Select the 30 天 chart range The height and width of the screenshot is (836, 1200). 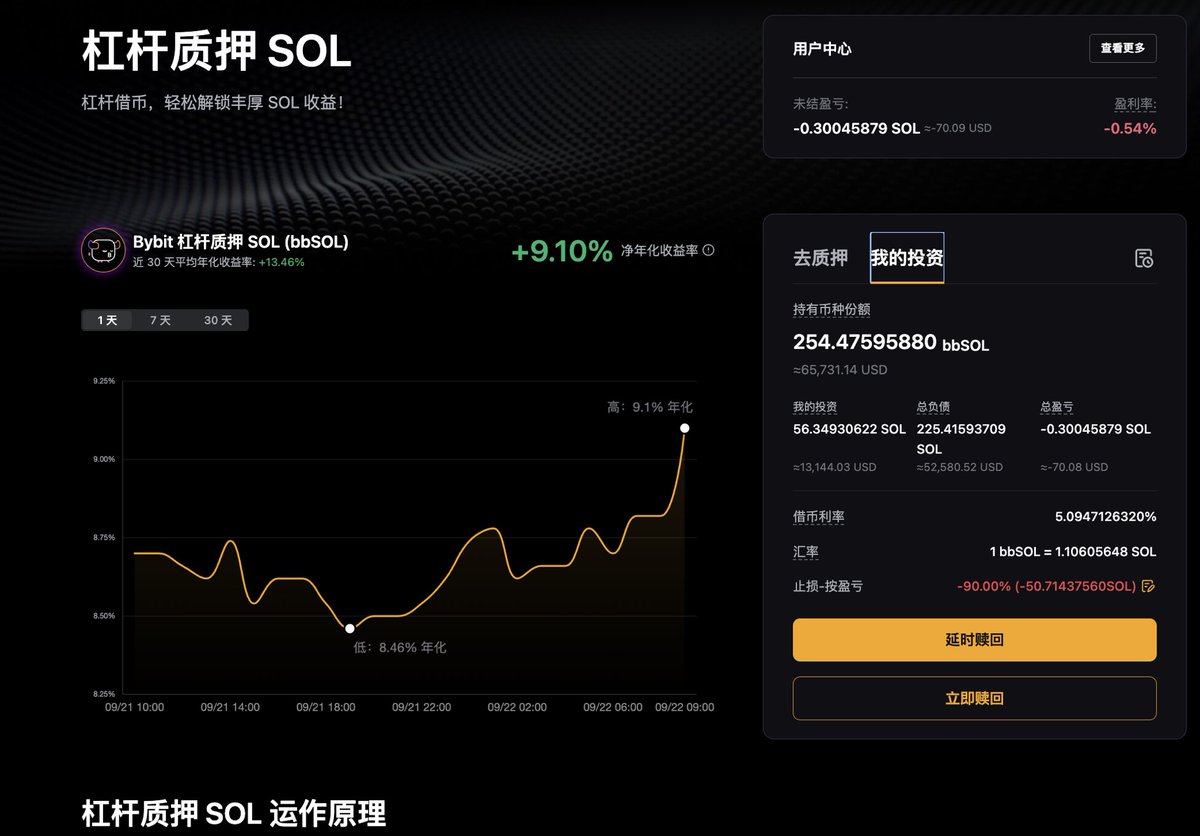click(x=218, y=320)
